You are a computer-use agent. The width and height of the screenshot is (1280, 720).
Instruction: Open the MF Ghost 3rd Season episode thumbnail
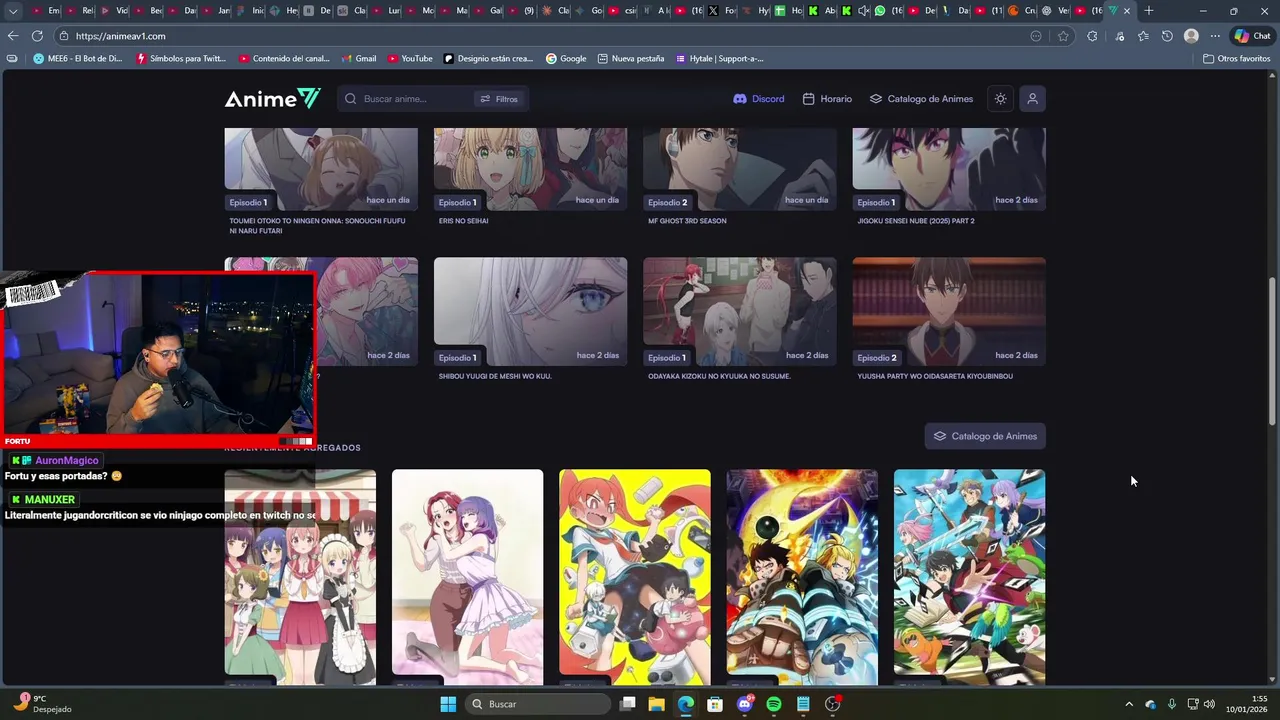click(x=739, y=169)
